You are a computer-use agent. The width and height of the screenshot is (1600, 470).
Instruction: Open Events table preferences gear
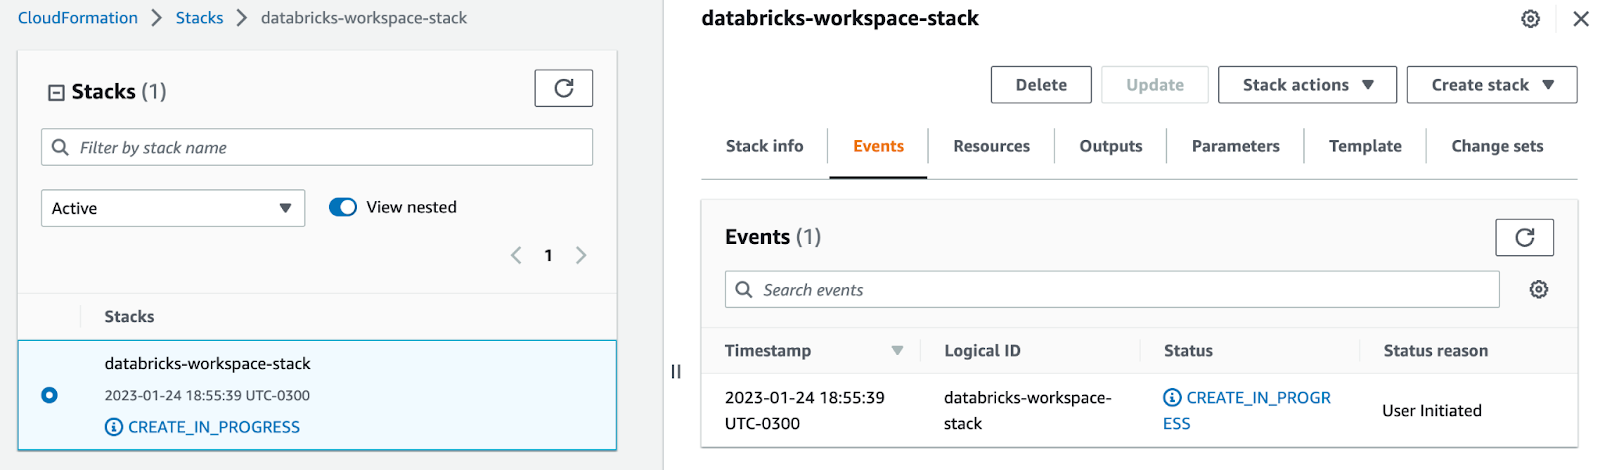coord(1539,289)
